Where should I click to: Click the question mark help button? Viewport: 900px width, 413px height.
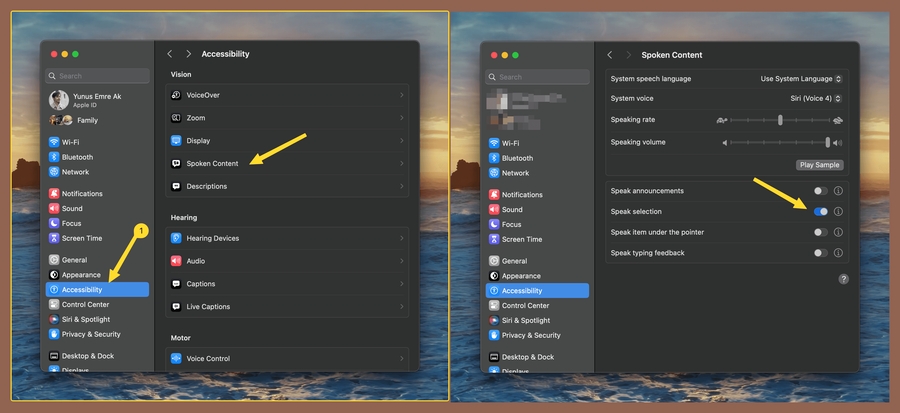click(843, 279)
